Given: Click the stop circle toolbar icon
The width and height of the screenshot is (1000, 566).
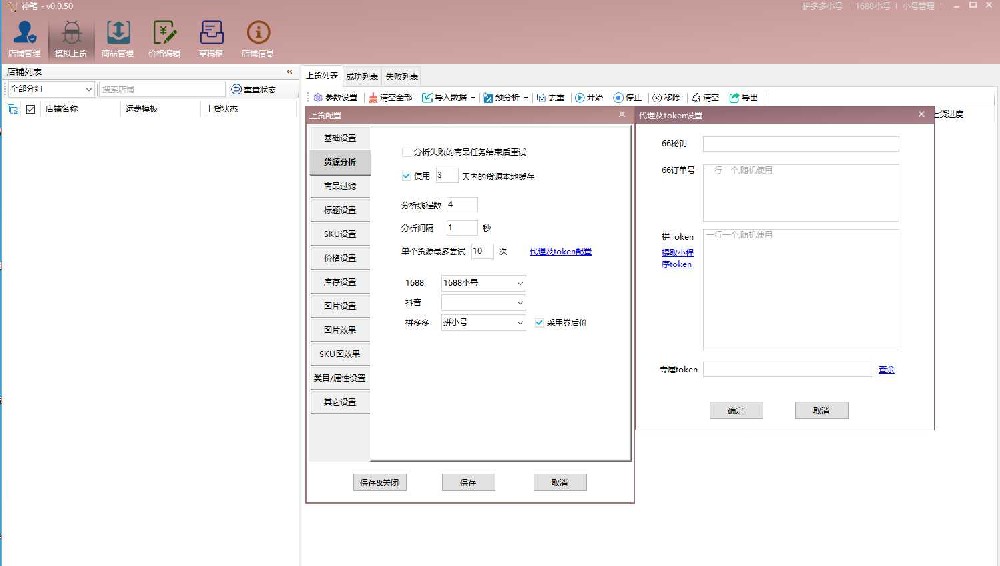Looking at the screenshot, I should (618, 98).
